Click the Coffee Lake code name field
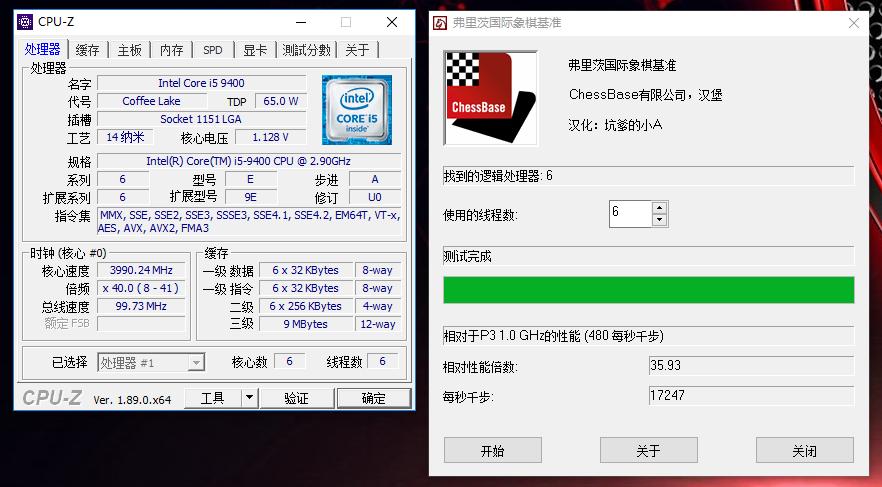 (x=152, y=101)
